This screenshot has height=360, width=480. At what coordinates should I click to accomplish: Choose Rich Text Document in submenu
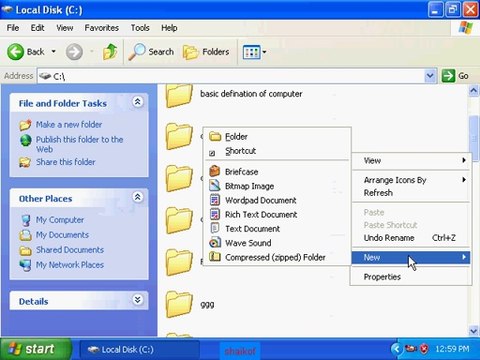click(x=277, y=215)
